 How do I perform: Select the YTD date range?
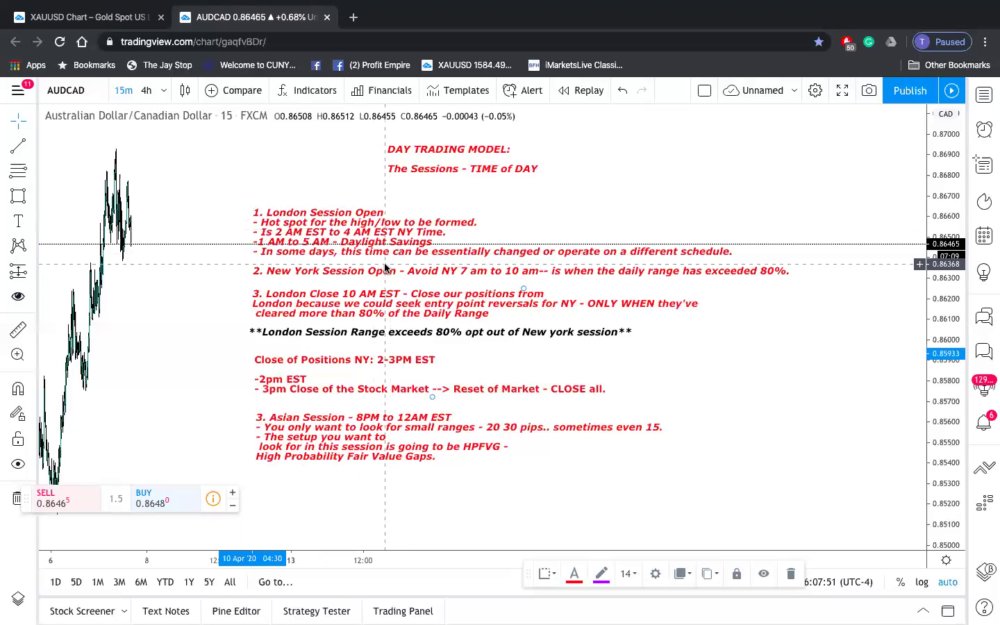165,582
